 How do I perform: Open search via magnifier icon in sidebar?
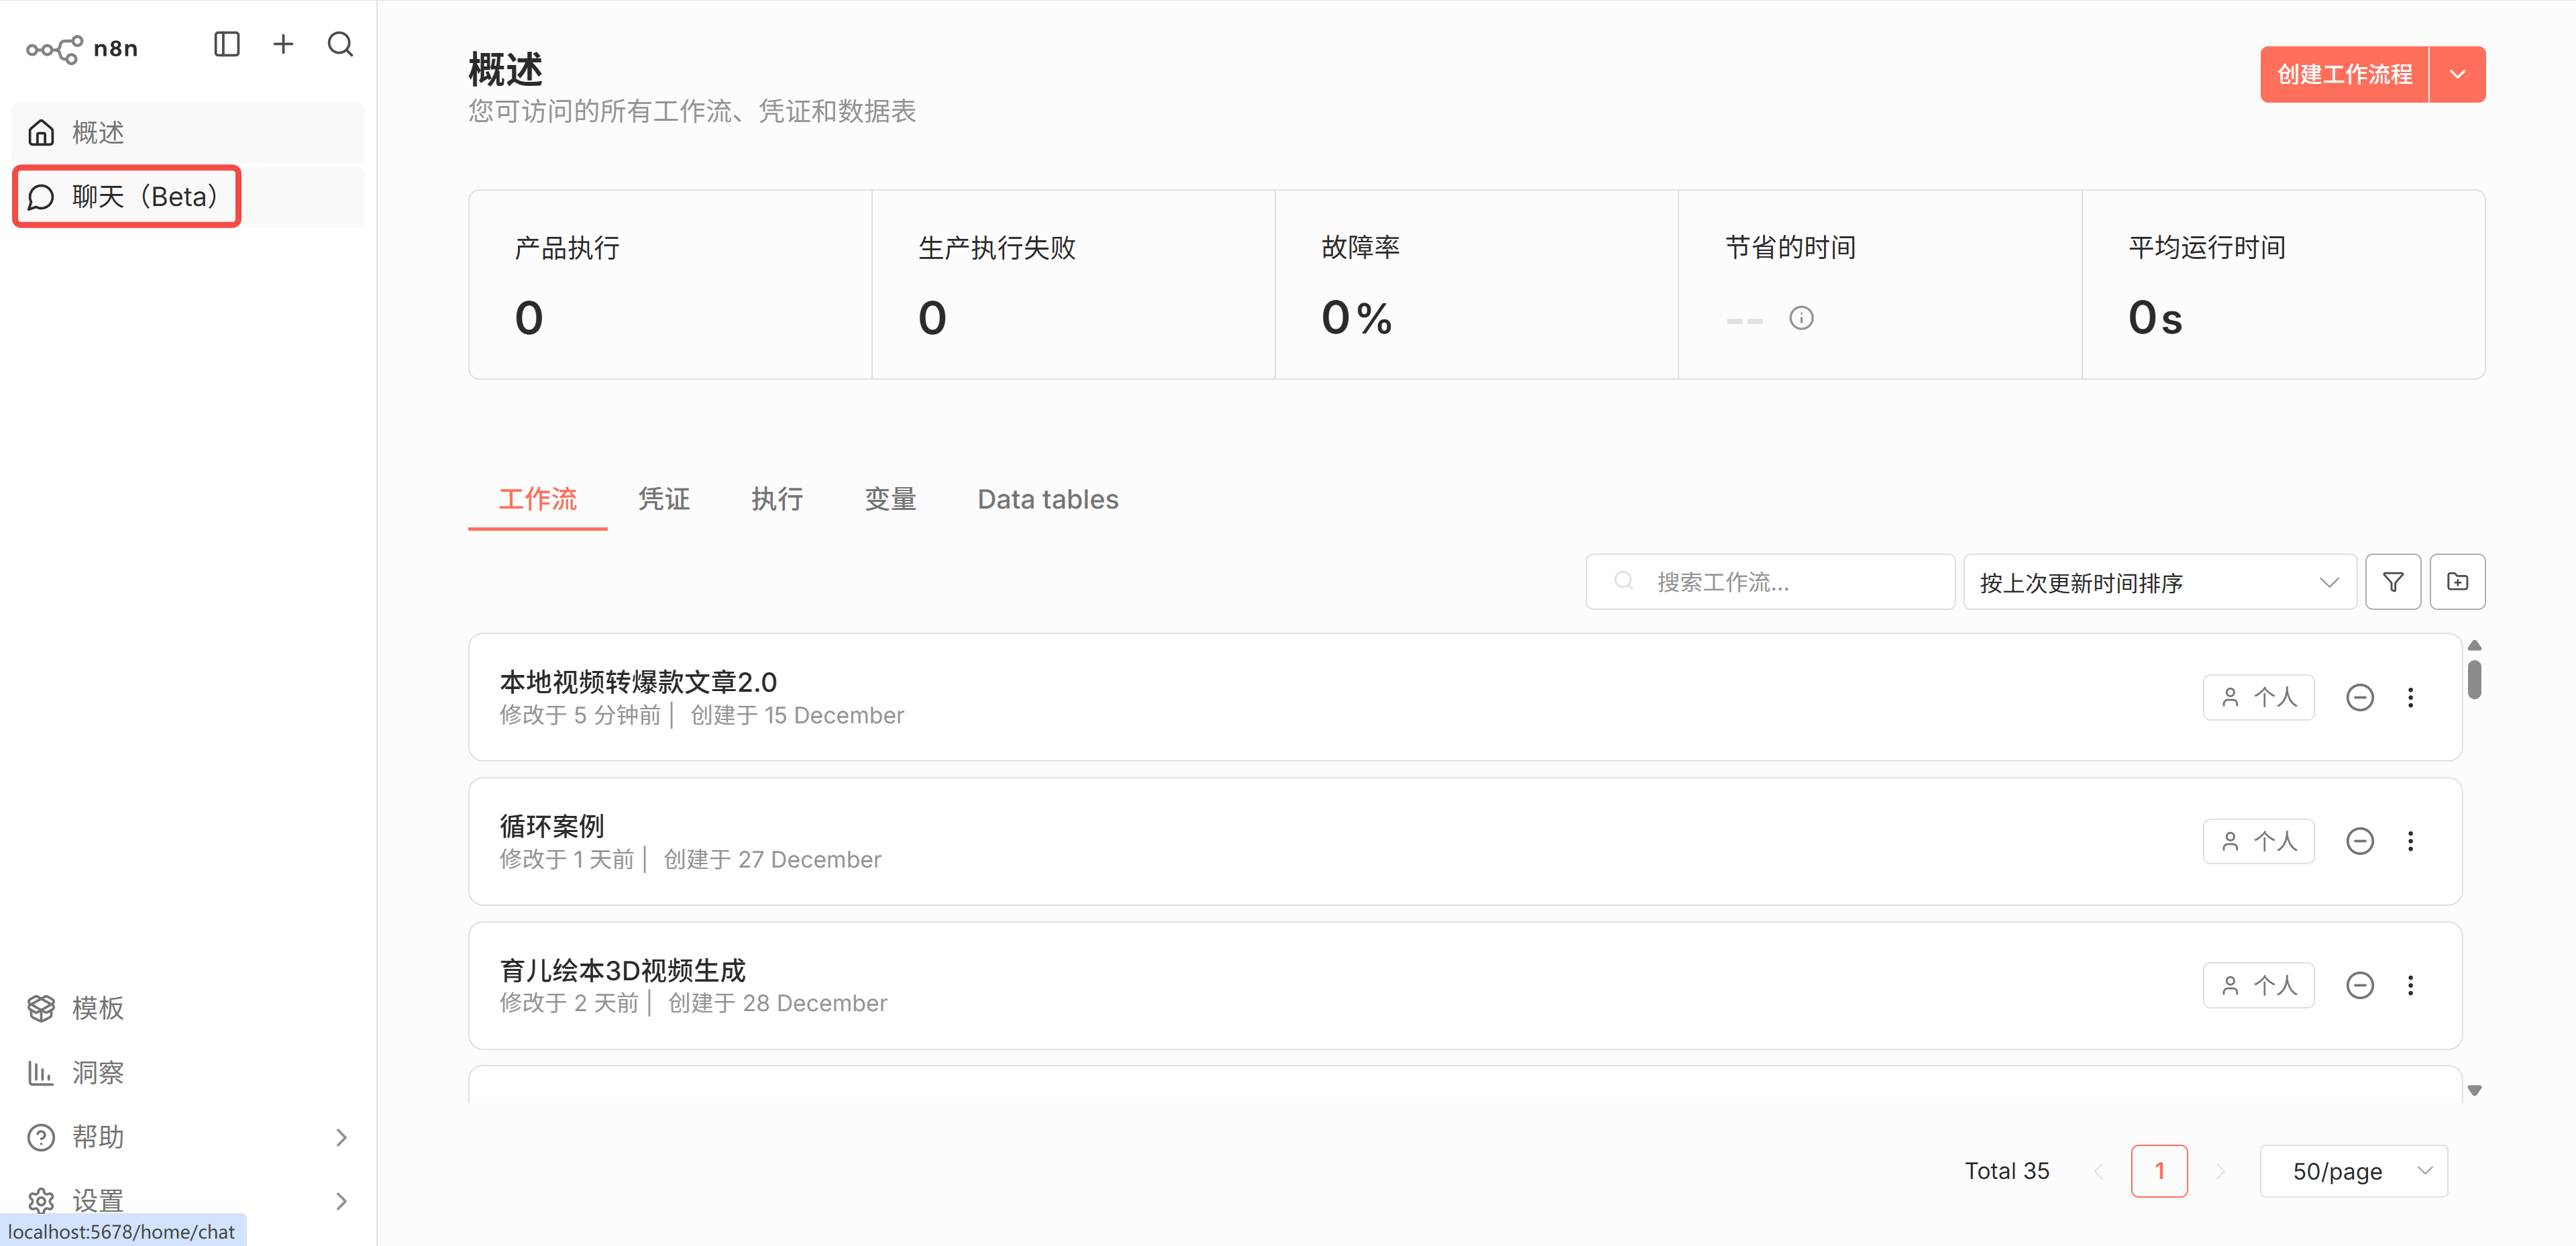(x=340, y=45)
